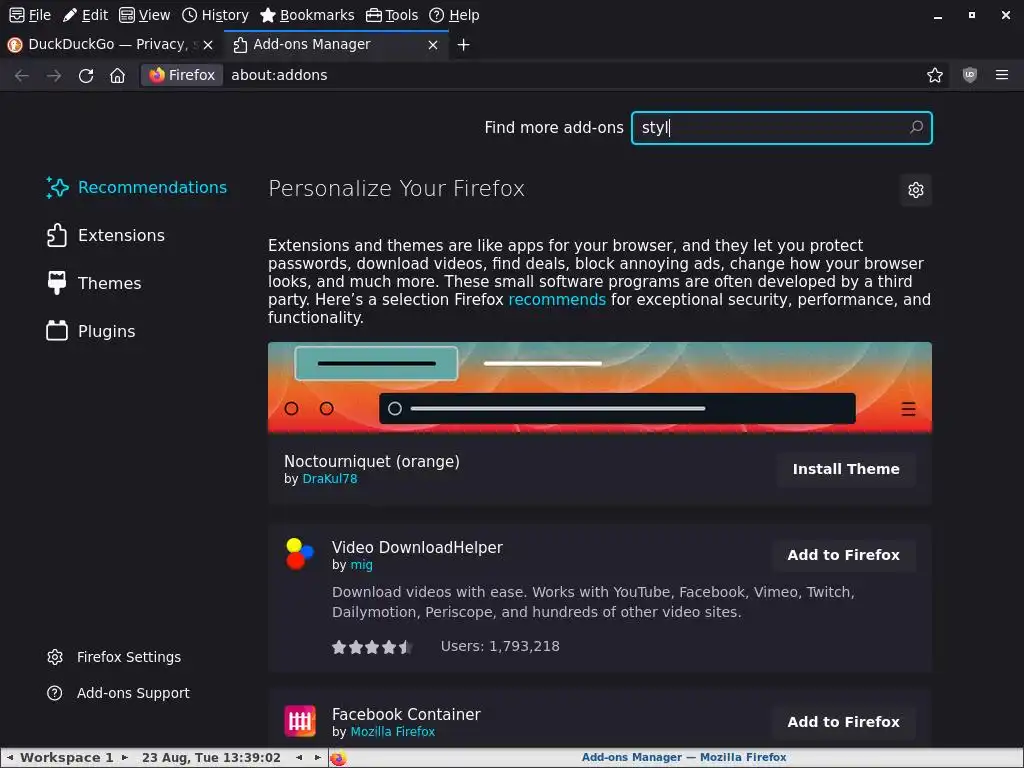Screen dimensions: 1024x768
Task: Switch to next workspace arrow
Action: coord(125,758)
